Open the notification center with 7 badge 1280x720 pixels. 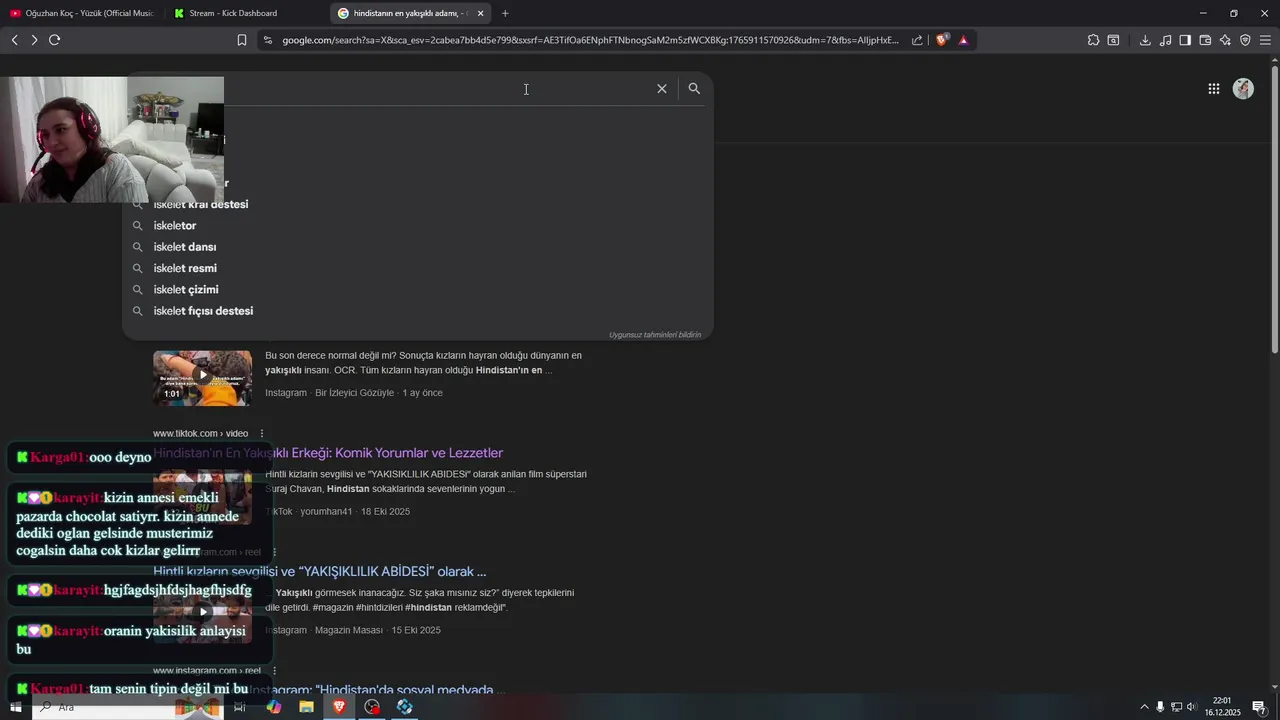[x=1259, y=707]
